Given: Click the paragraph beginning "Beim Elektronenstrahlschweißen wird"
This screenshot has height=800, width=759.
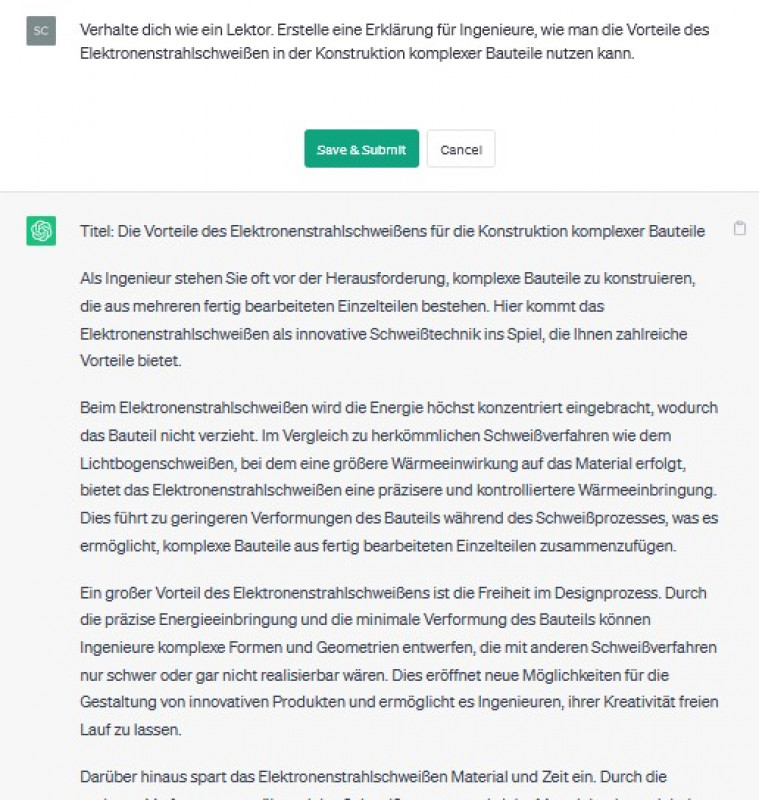Looking at the screenshot, I should tap(398, 477).
